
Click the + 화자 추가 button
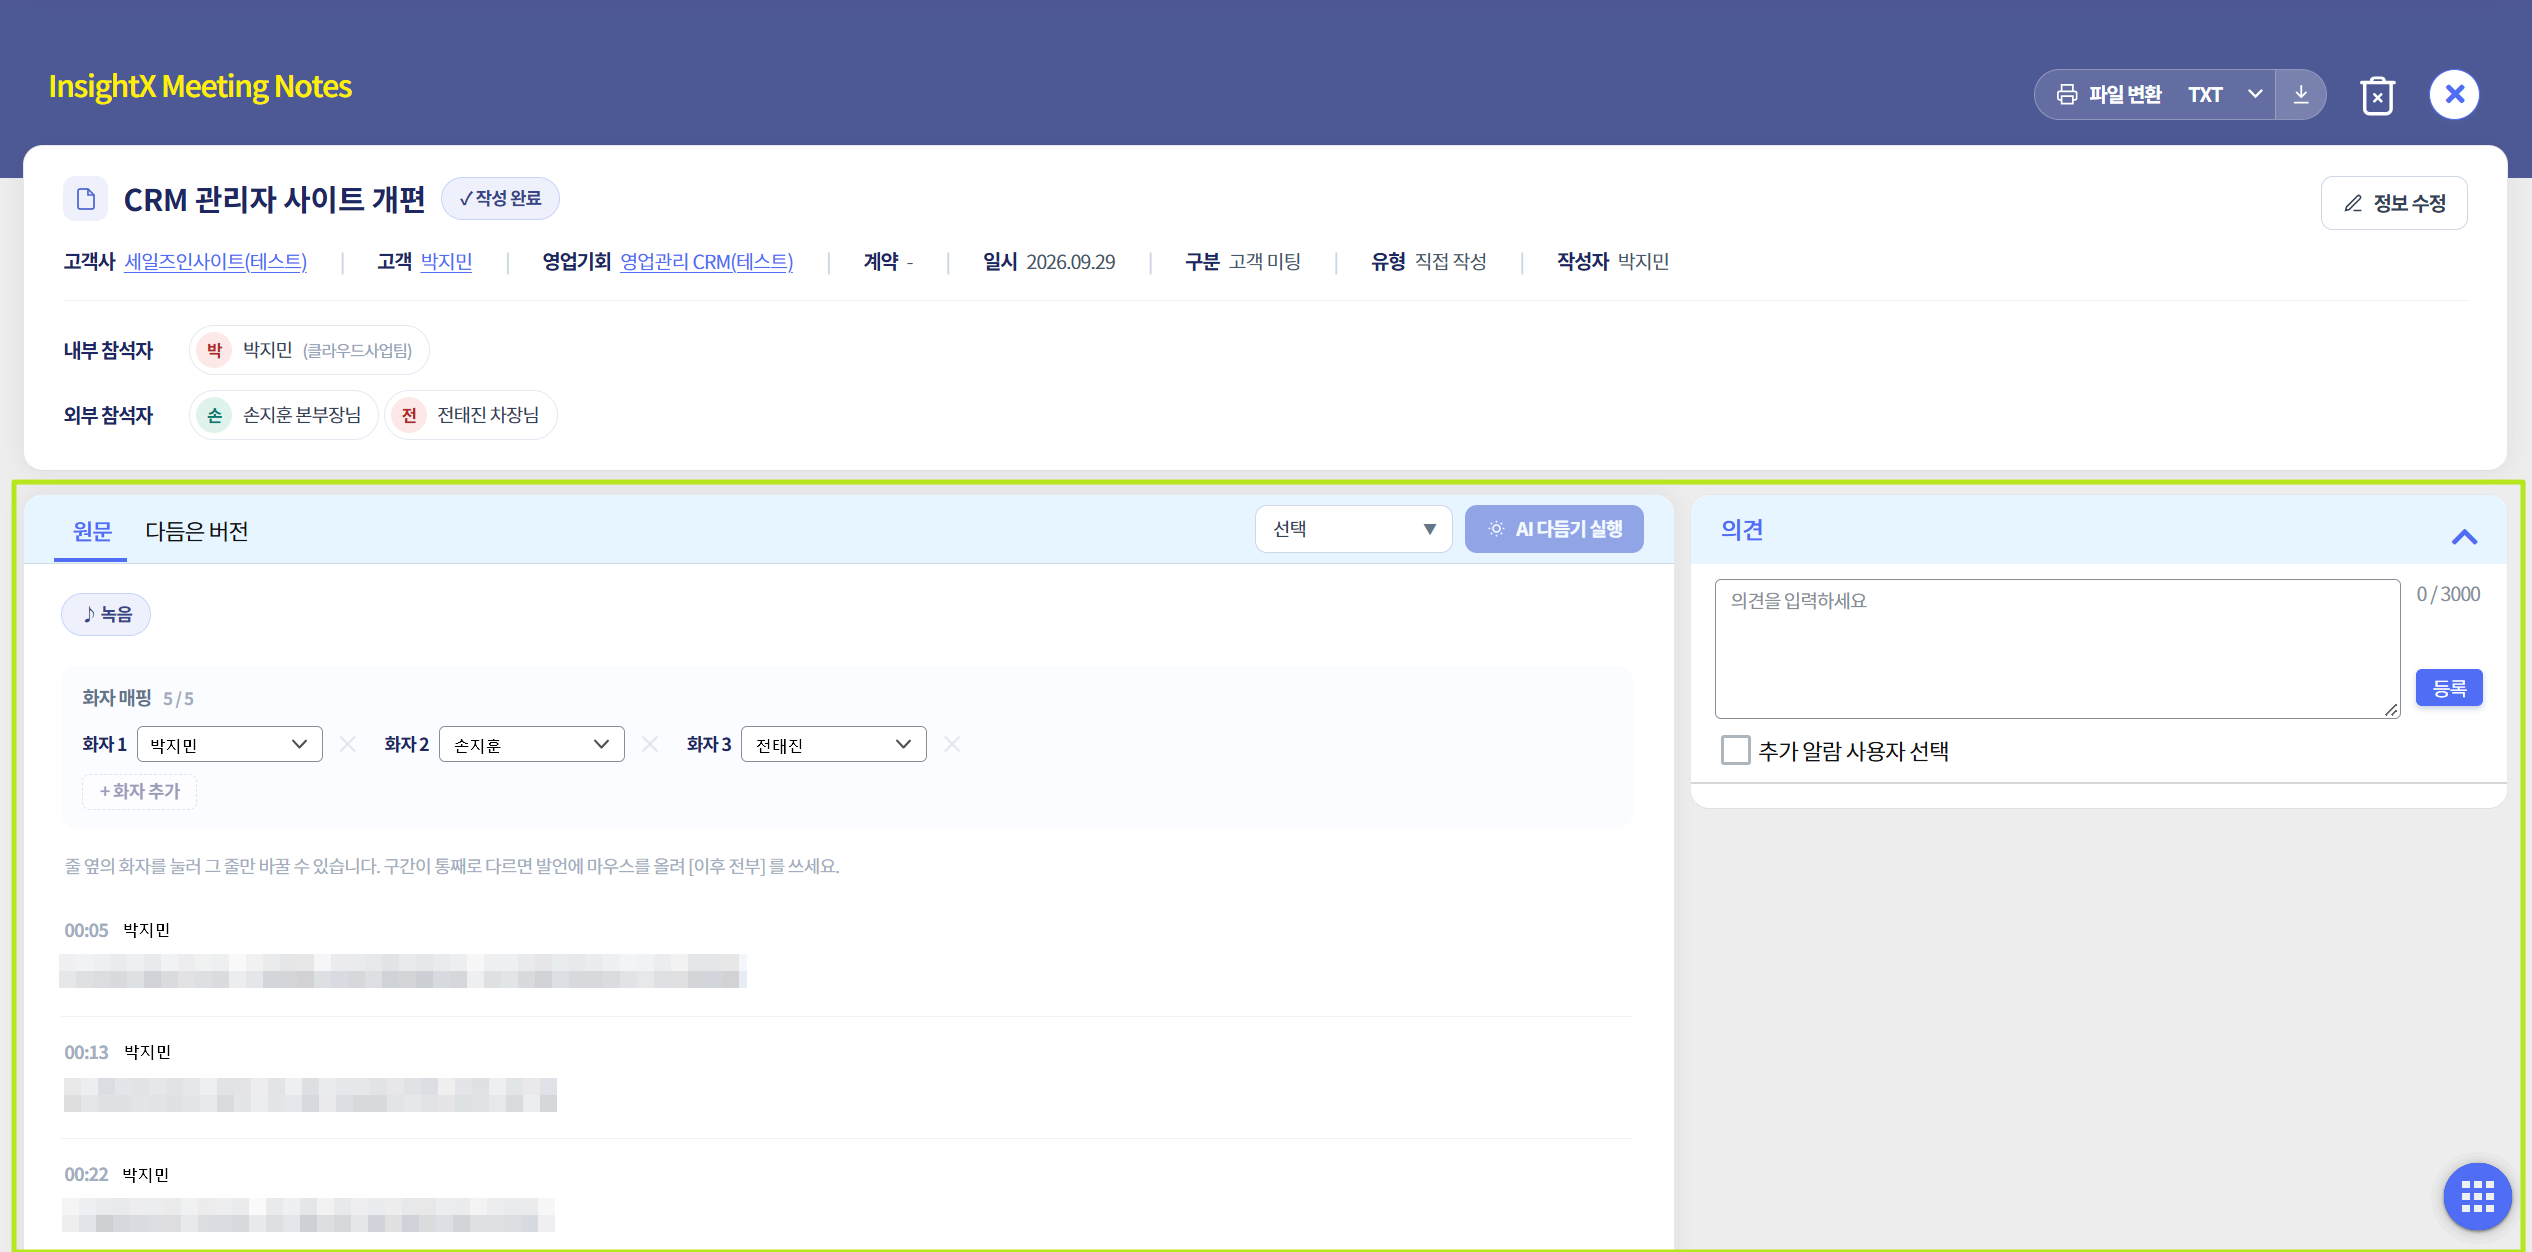coord(139,791)
